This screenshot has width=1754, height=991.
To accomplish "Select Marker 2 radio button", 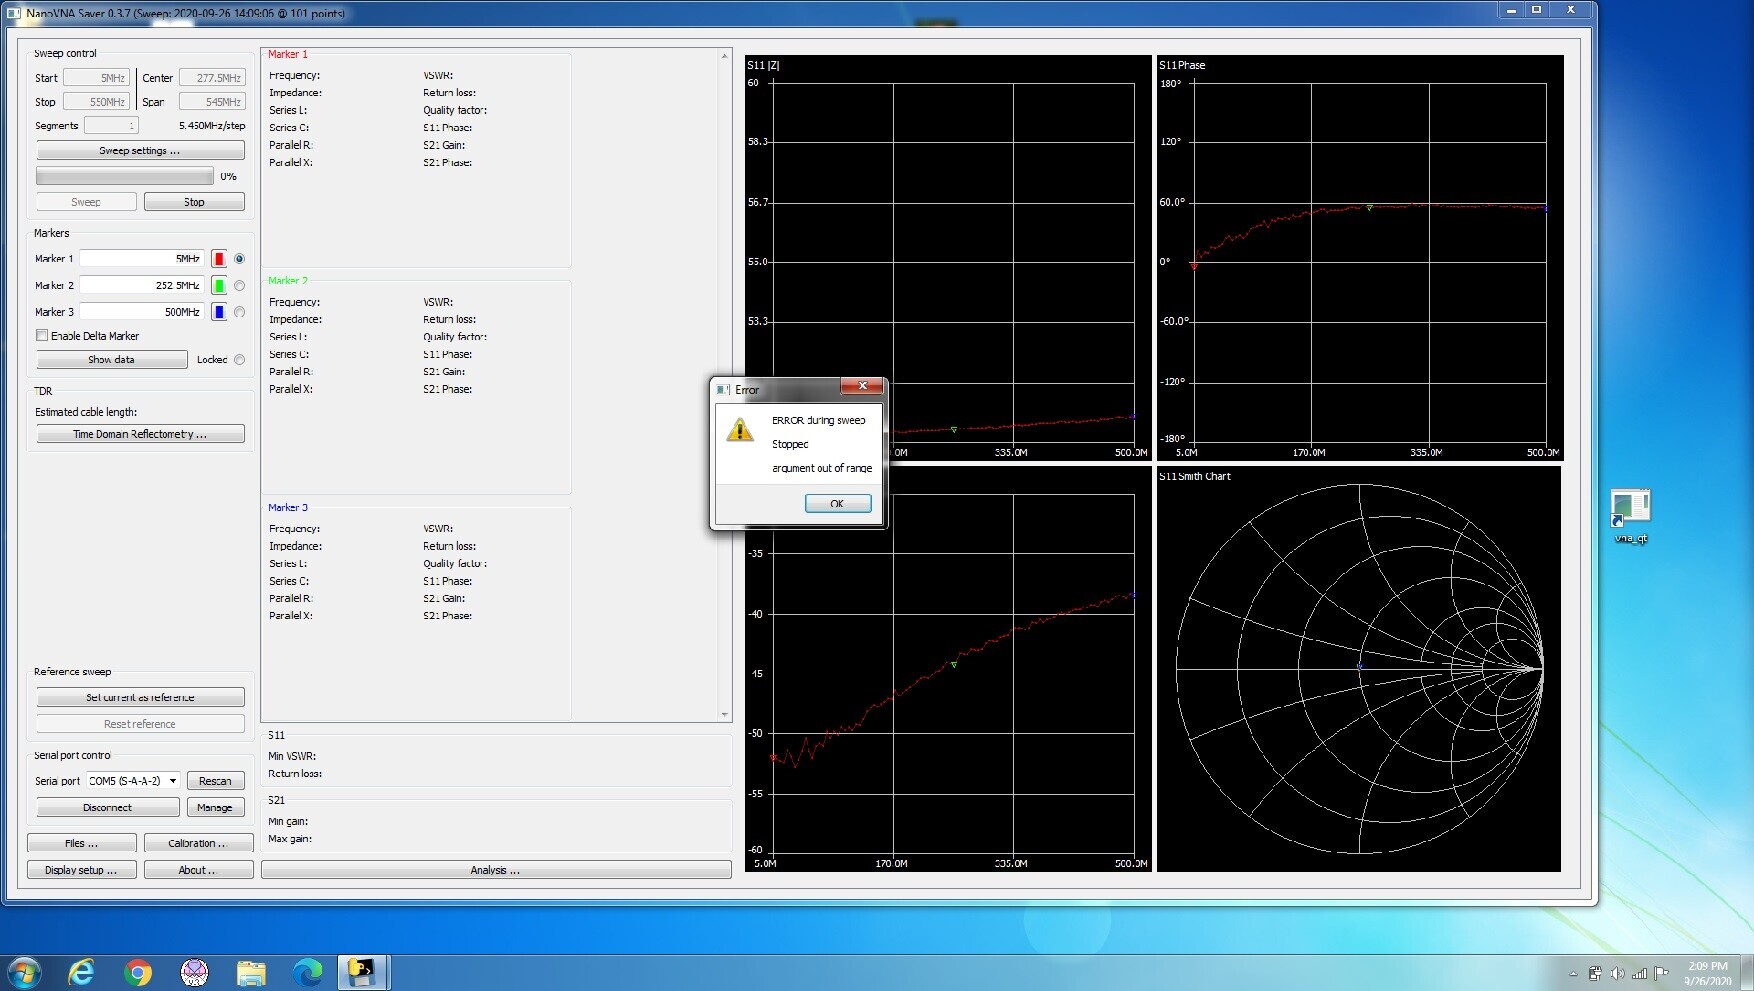I will [239, 286].
